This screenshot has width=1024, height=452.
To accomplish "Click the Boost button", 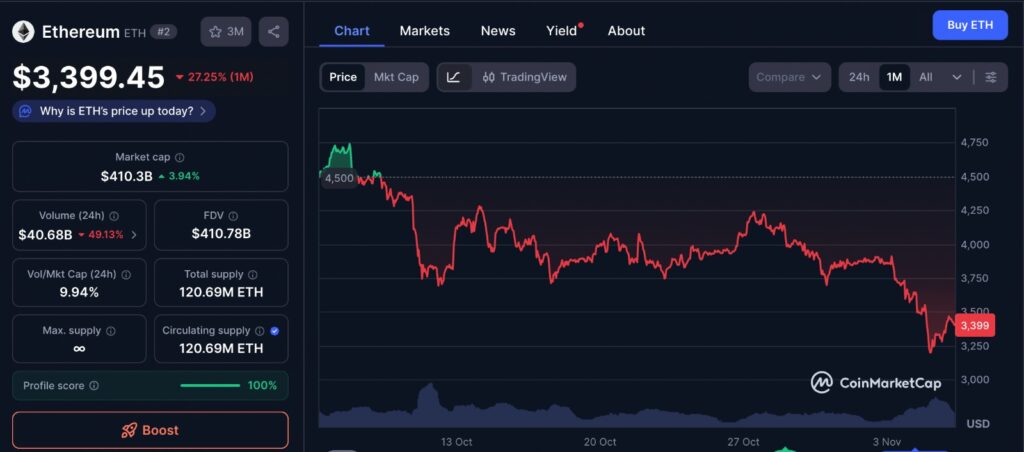I will coord(150,430).
